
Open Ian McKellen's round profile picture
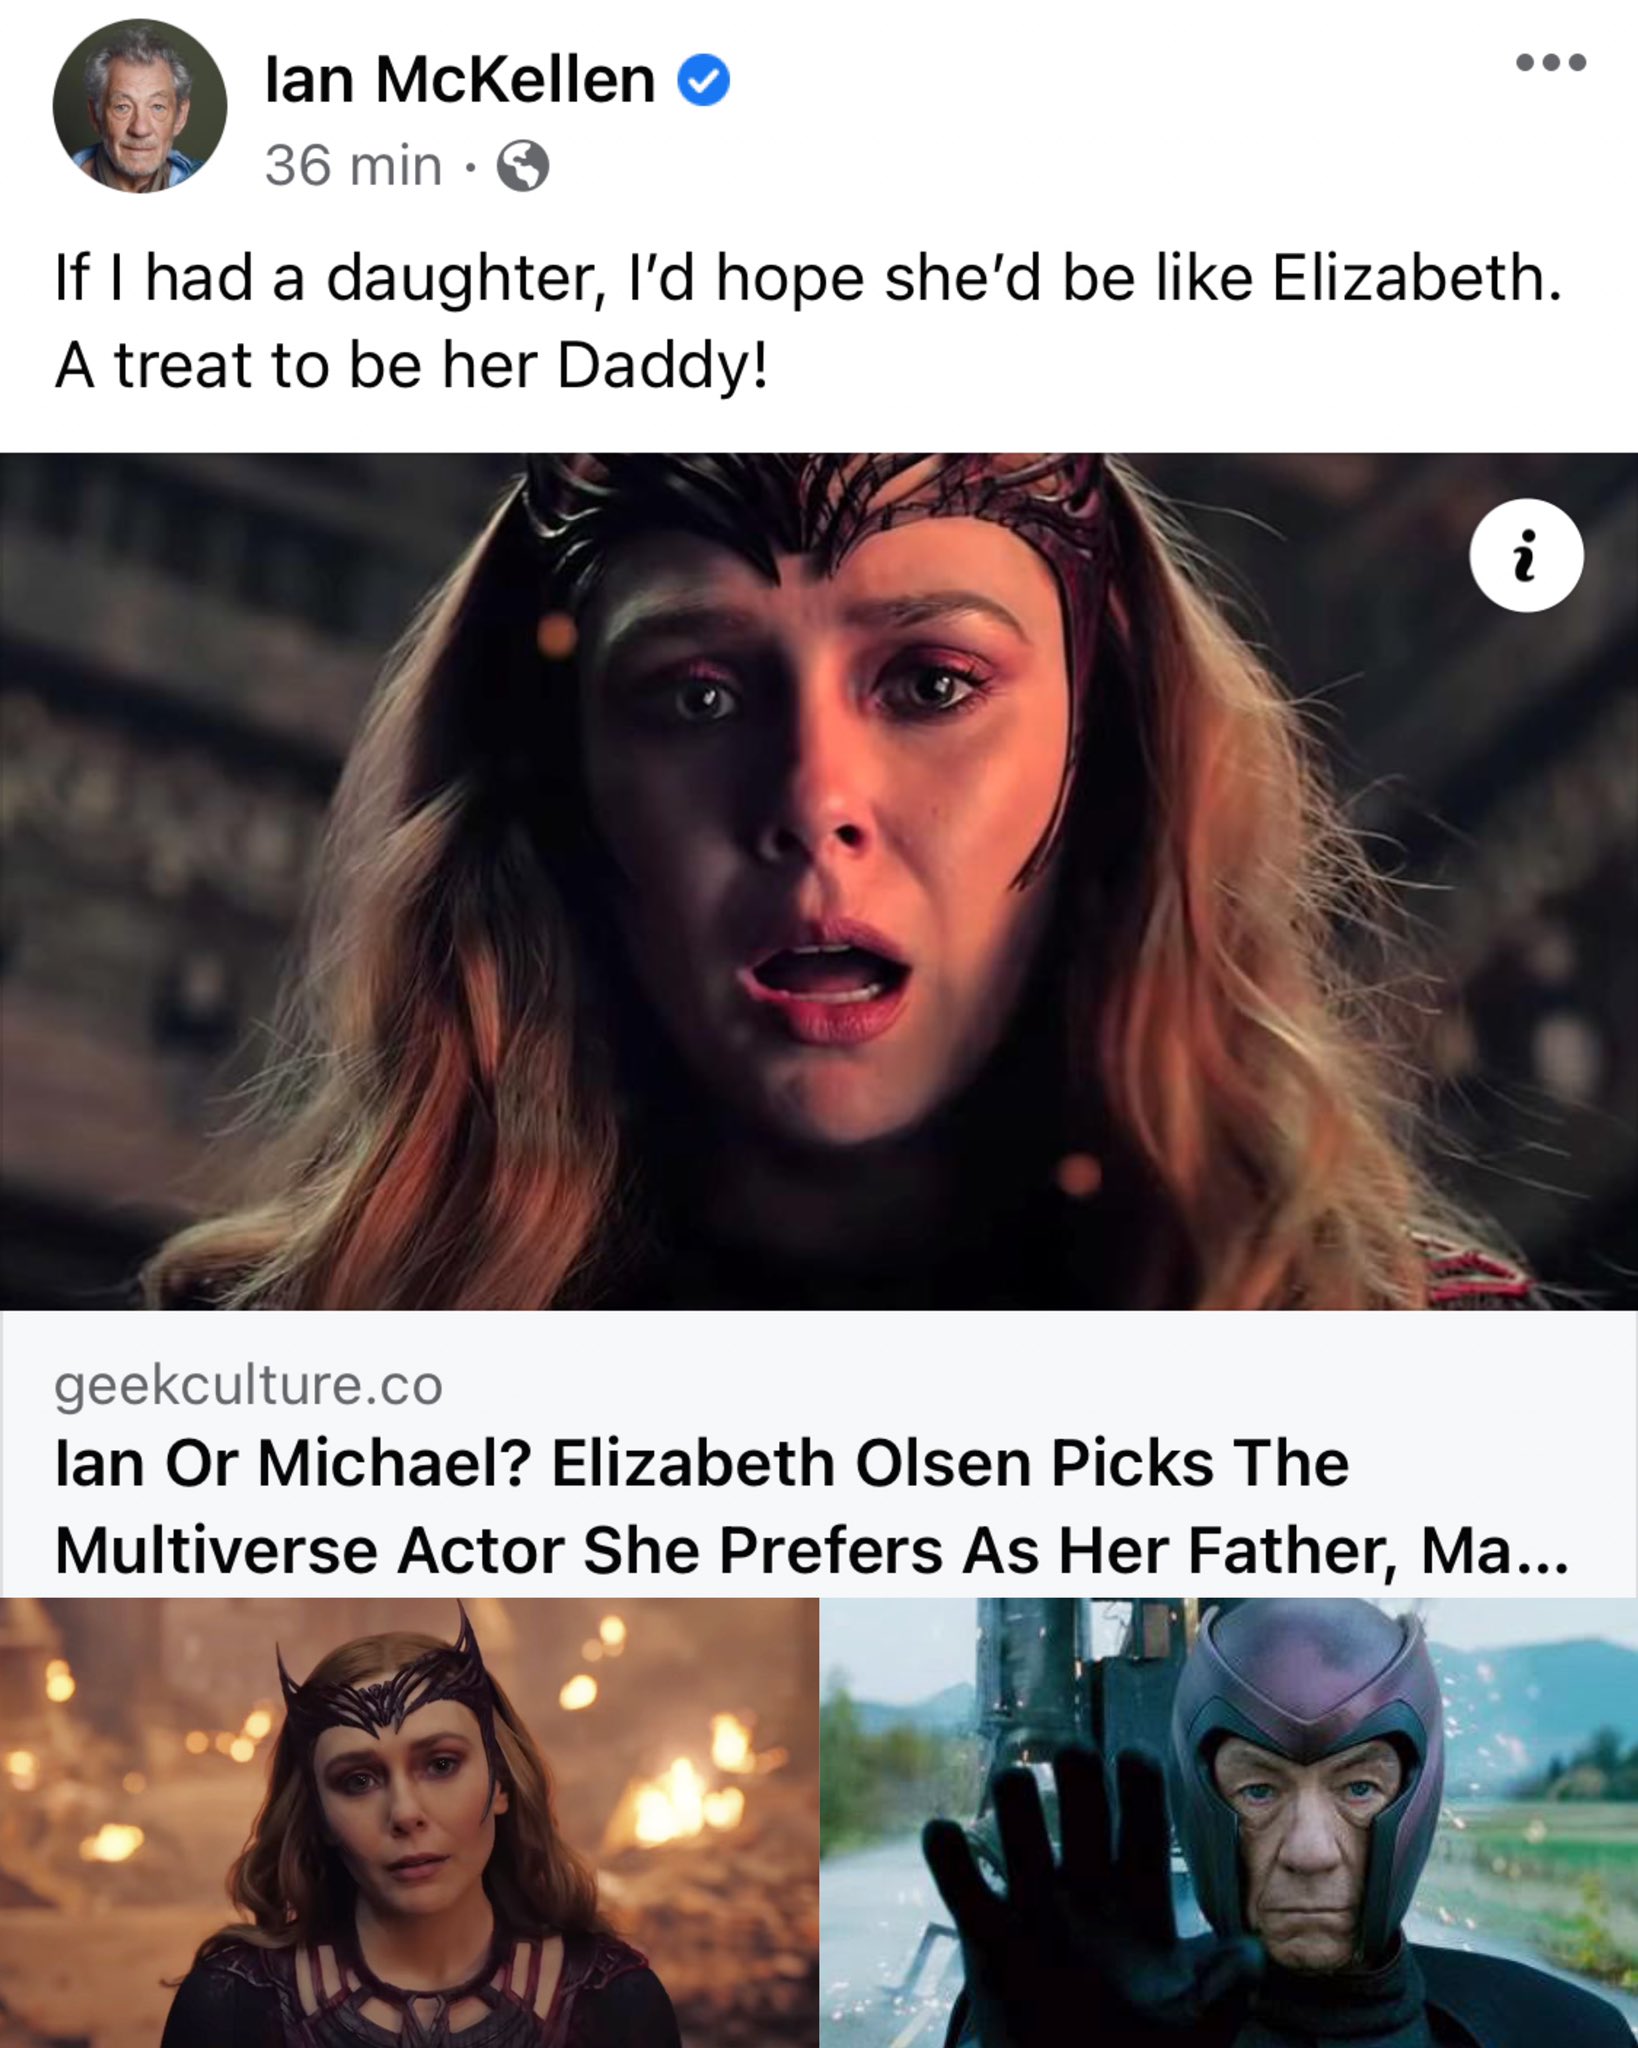(x=140, y=106)
